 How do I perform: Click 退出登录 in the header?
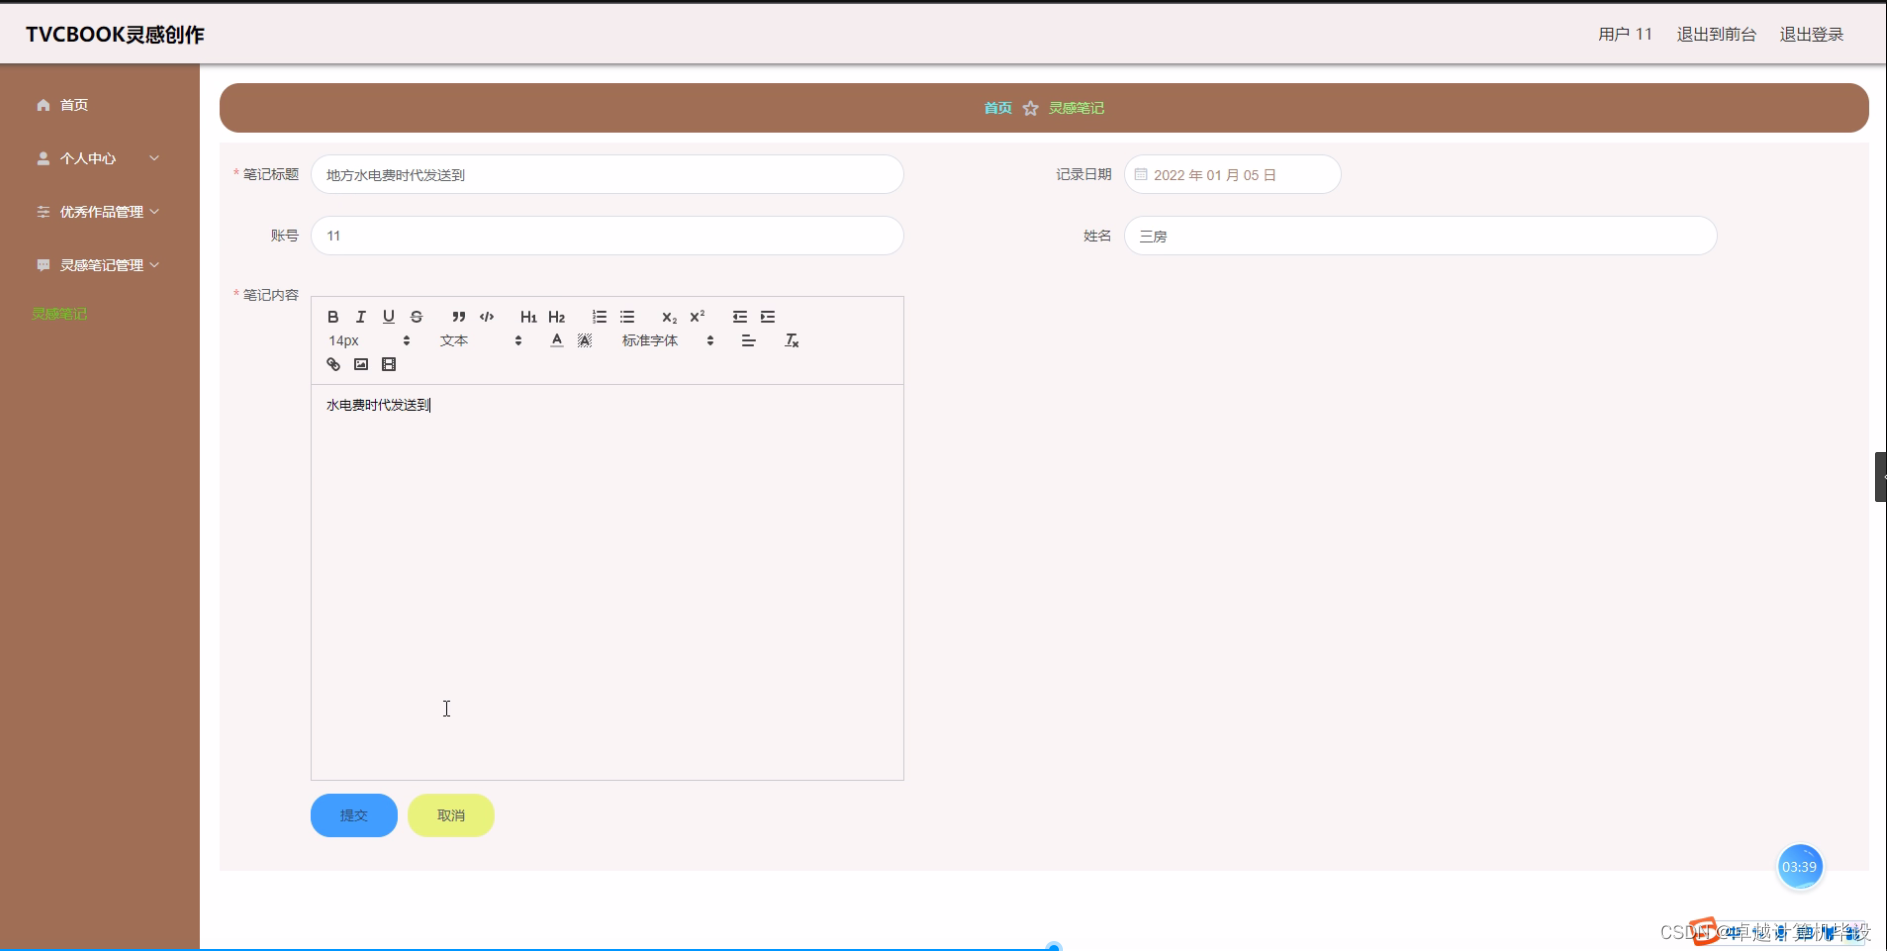1811,34
